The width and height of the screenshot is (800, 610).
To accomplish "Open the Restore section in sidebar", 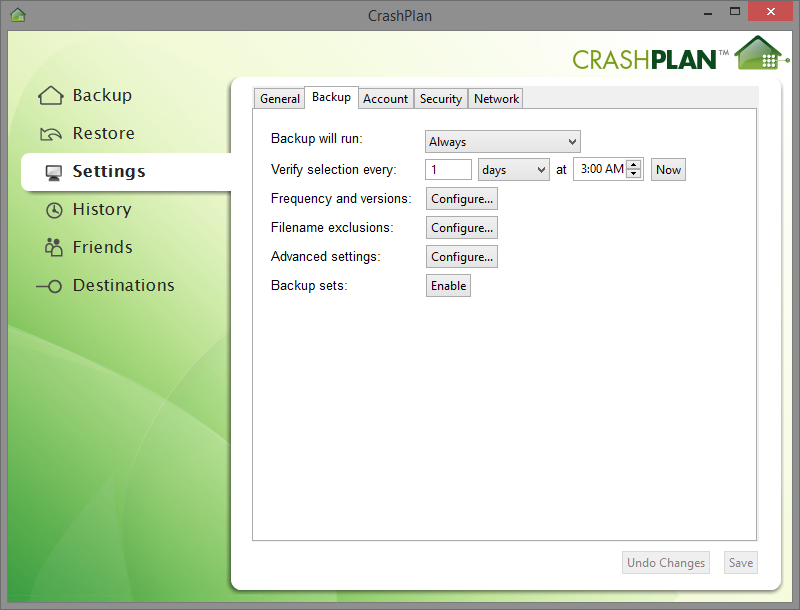I will 104,133.
